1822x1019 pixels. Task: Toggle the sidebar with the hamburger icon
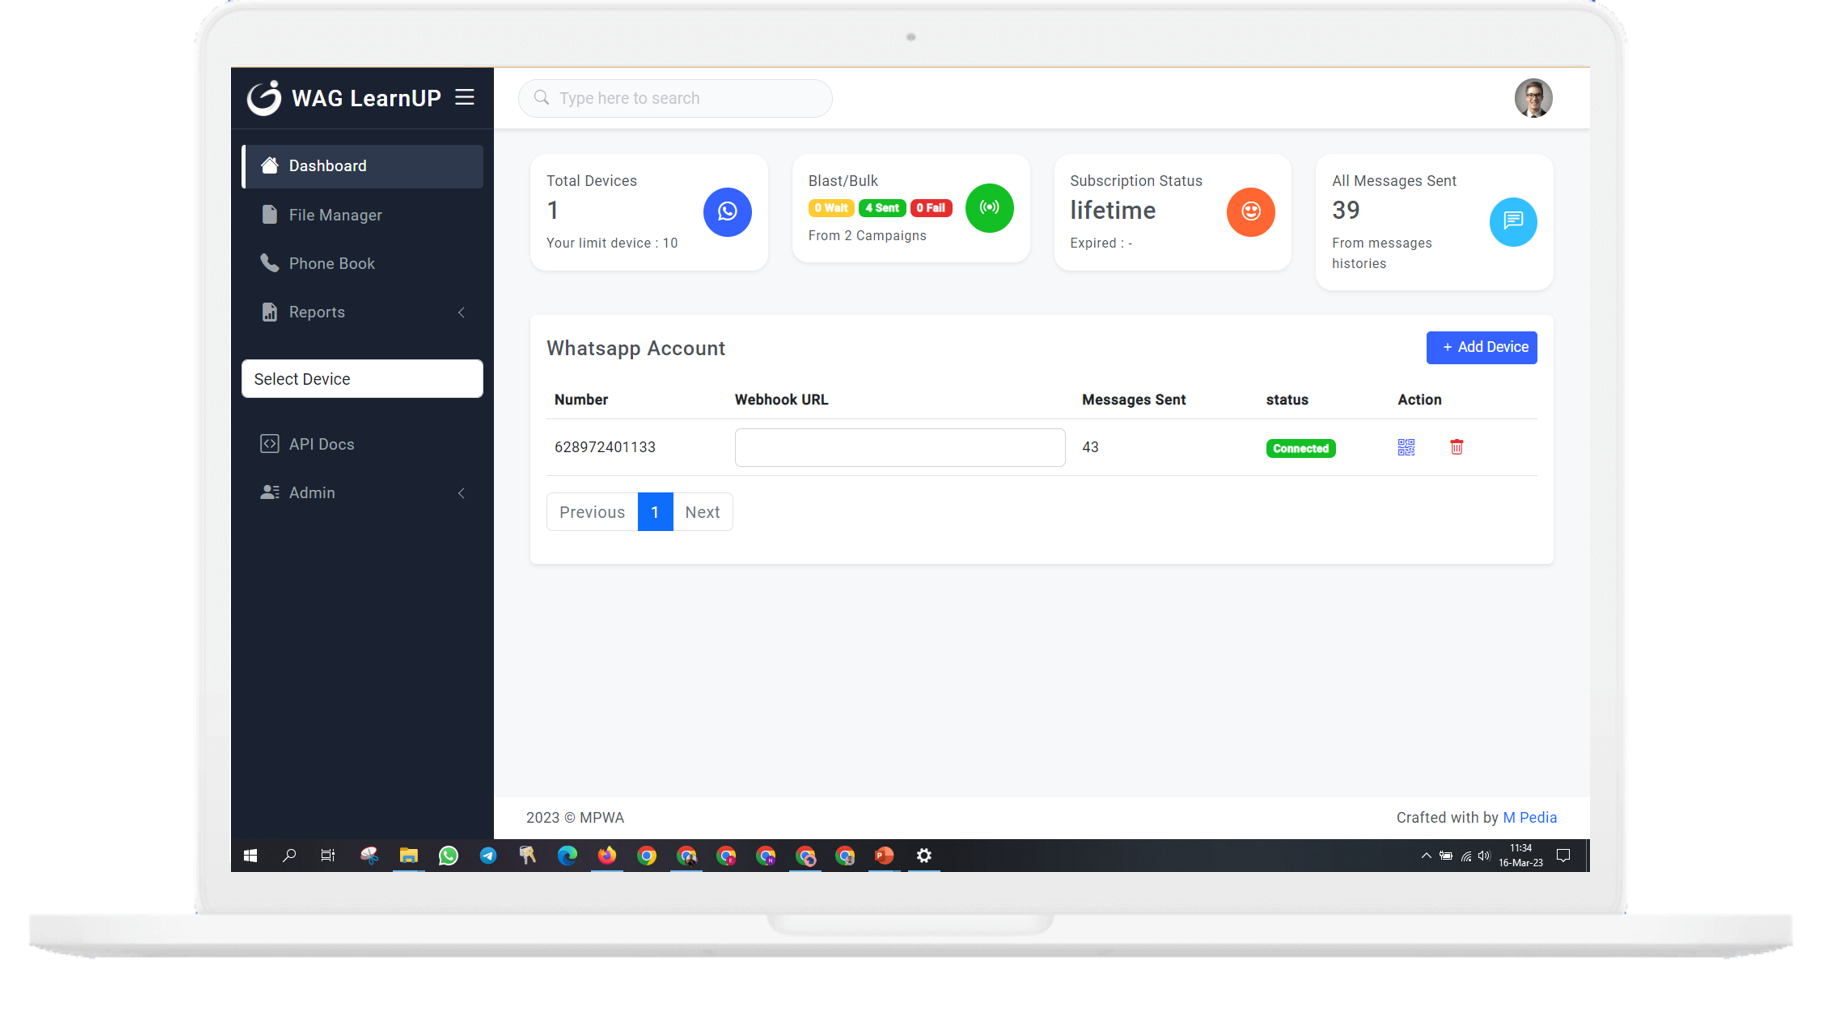click(x=464, y=97)
